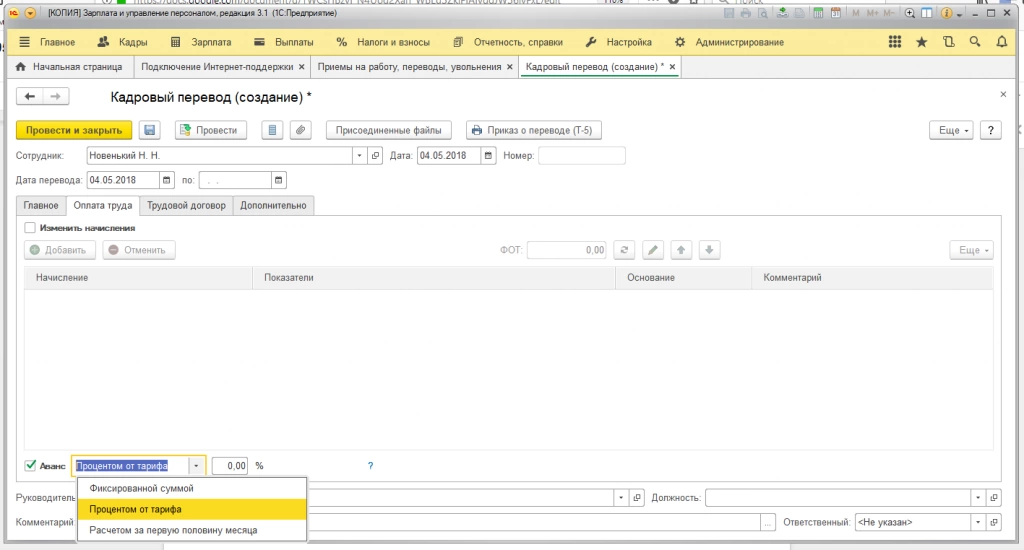Screen dimensions: 1024x550
Task: Open the title bar calendar icon
Action: (835, 13)
